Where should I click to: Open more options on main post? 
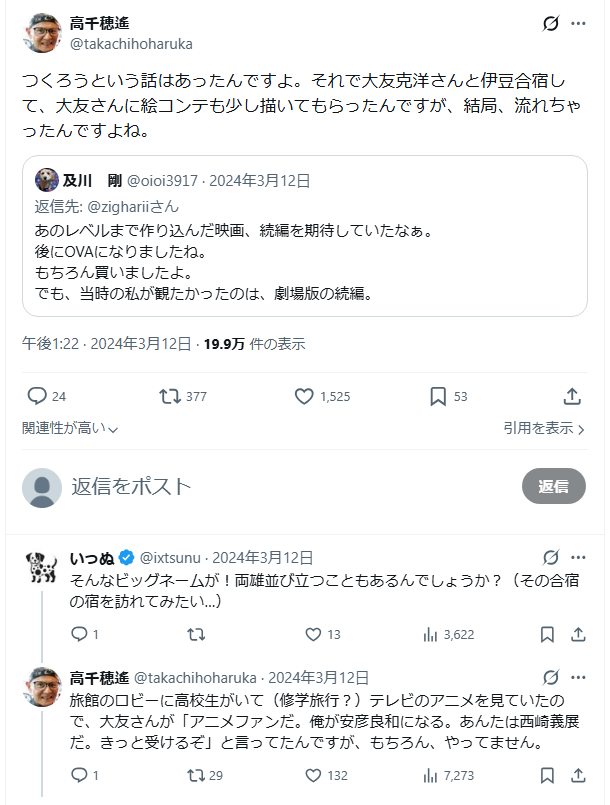(578, 24)
